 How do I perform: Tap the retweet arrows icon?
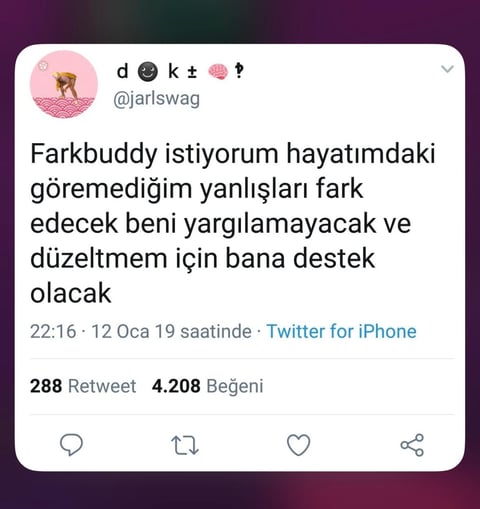(x=185, y=445)
